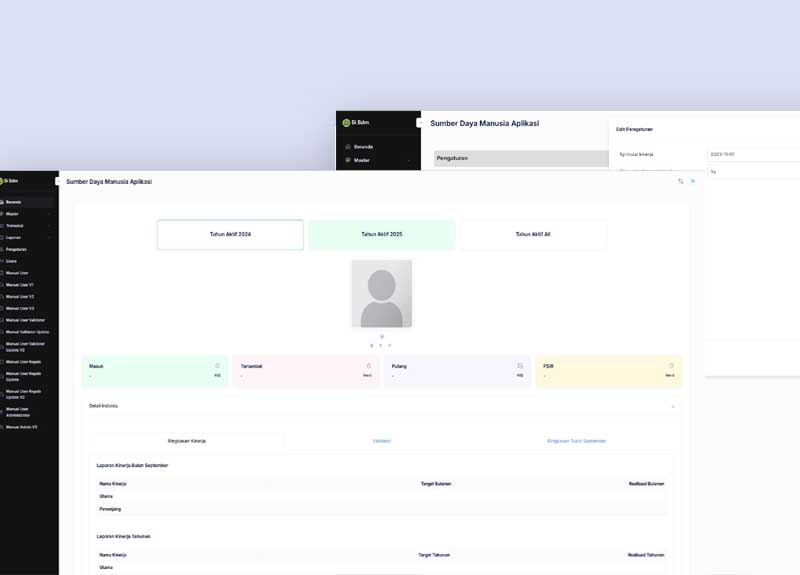
Task: Open Pengaturan from the sidebar
Action: coord(16,249)
